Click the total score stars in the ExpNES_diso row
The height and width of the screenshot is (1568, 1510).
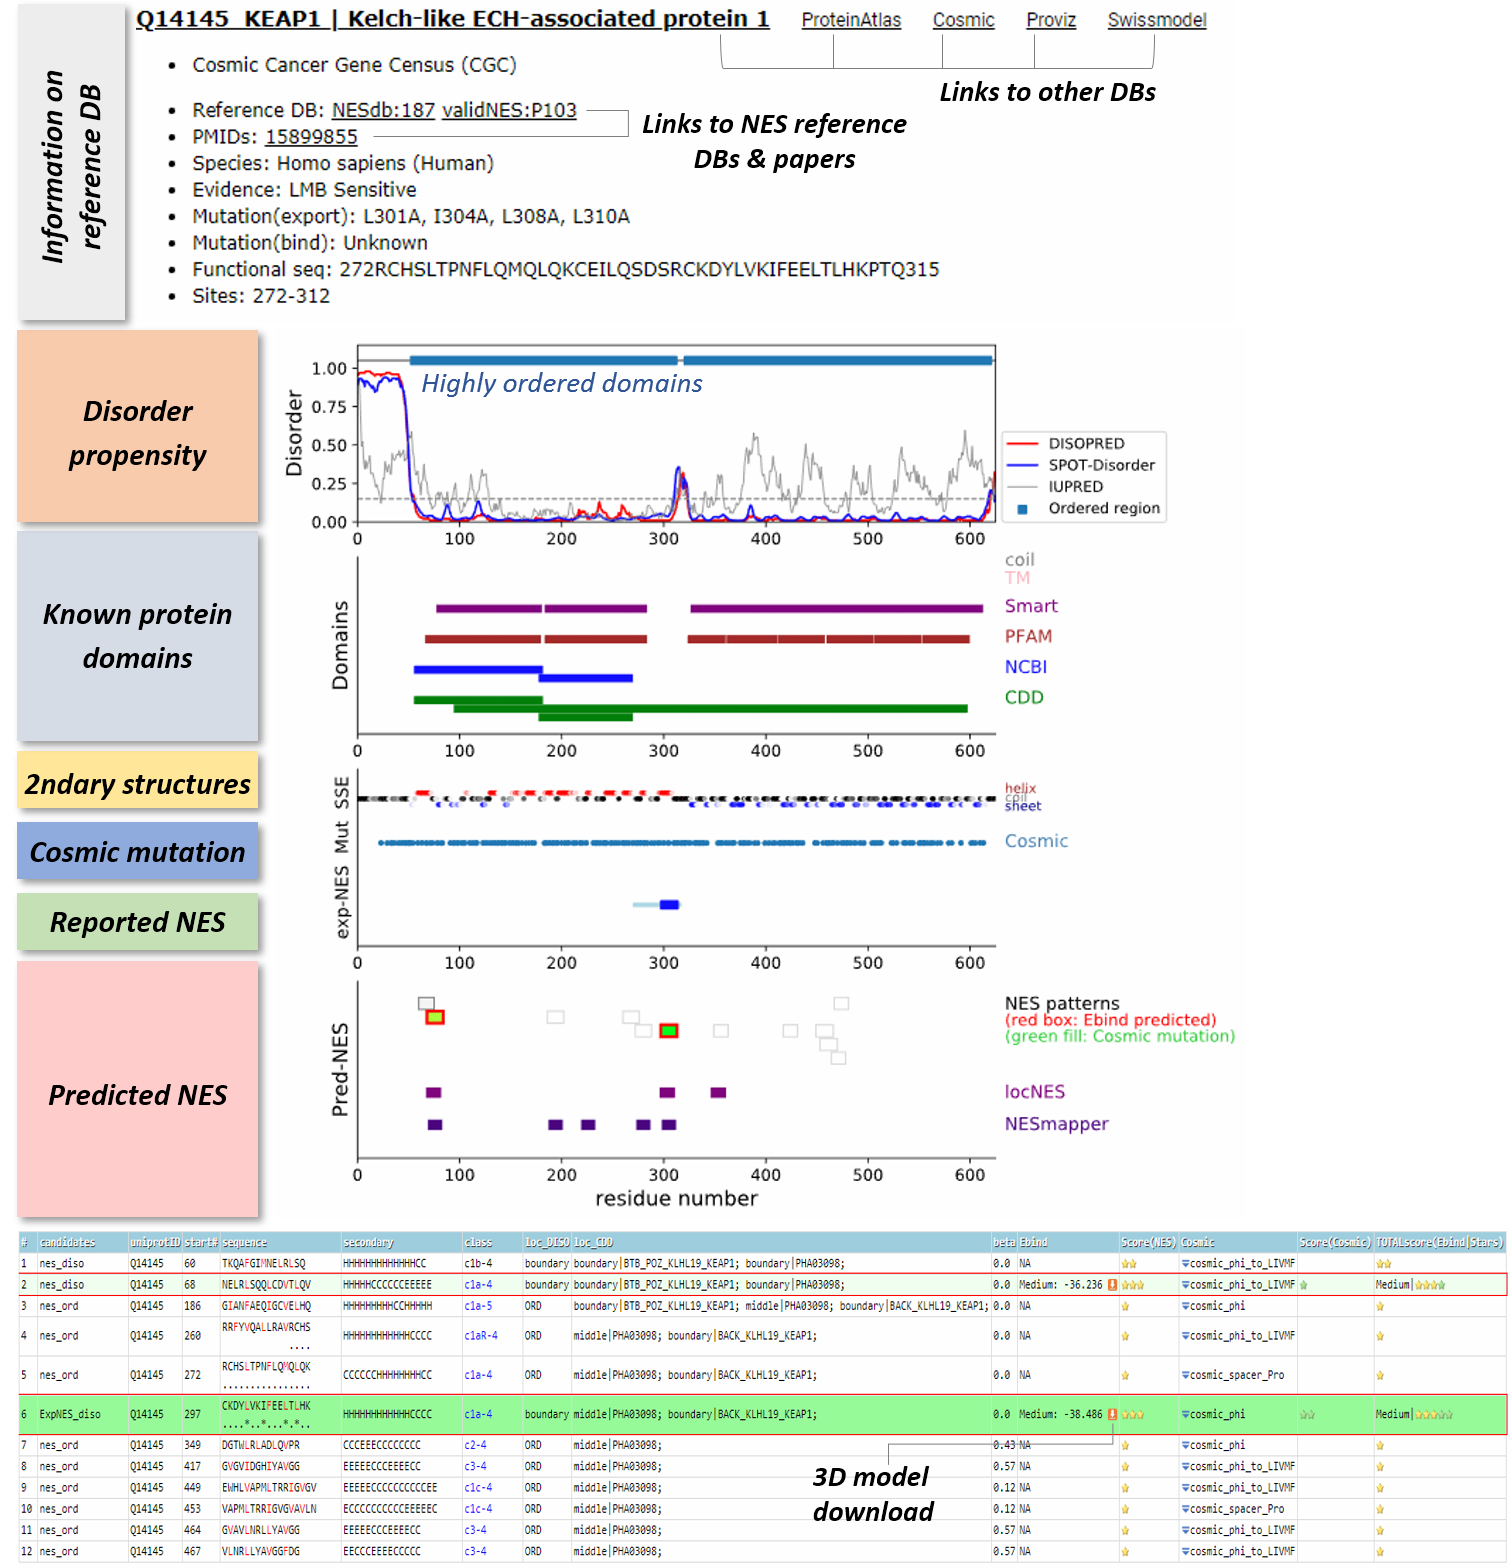1433,1414
